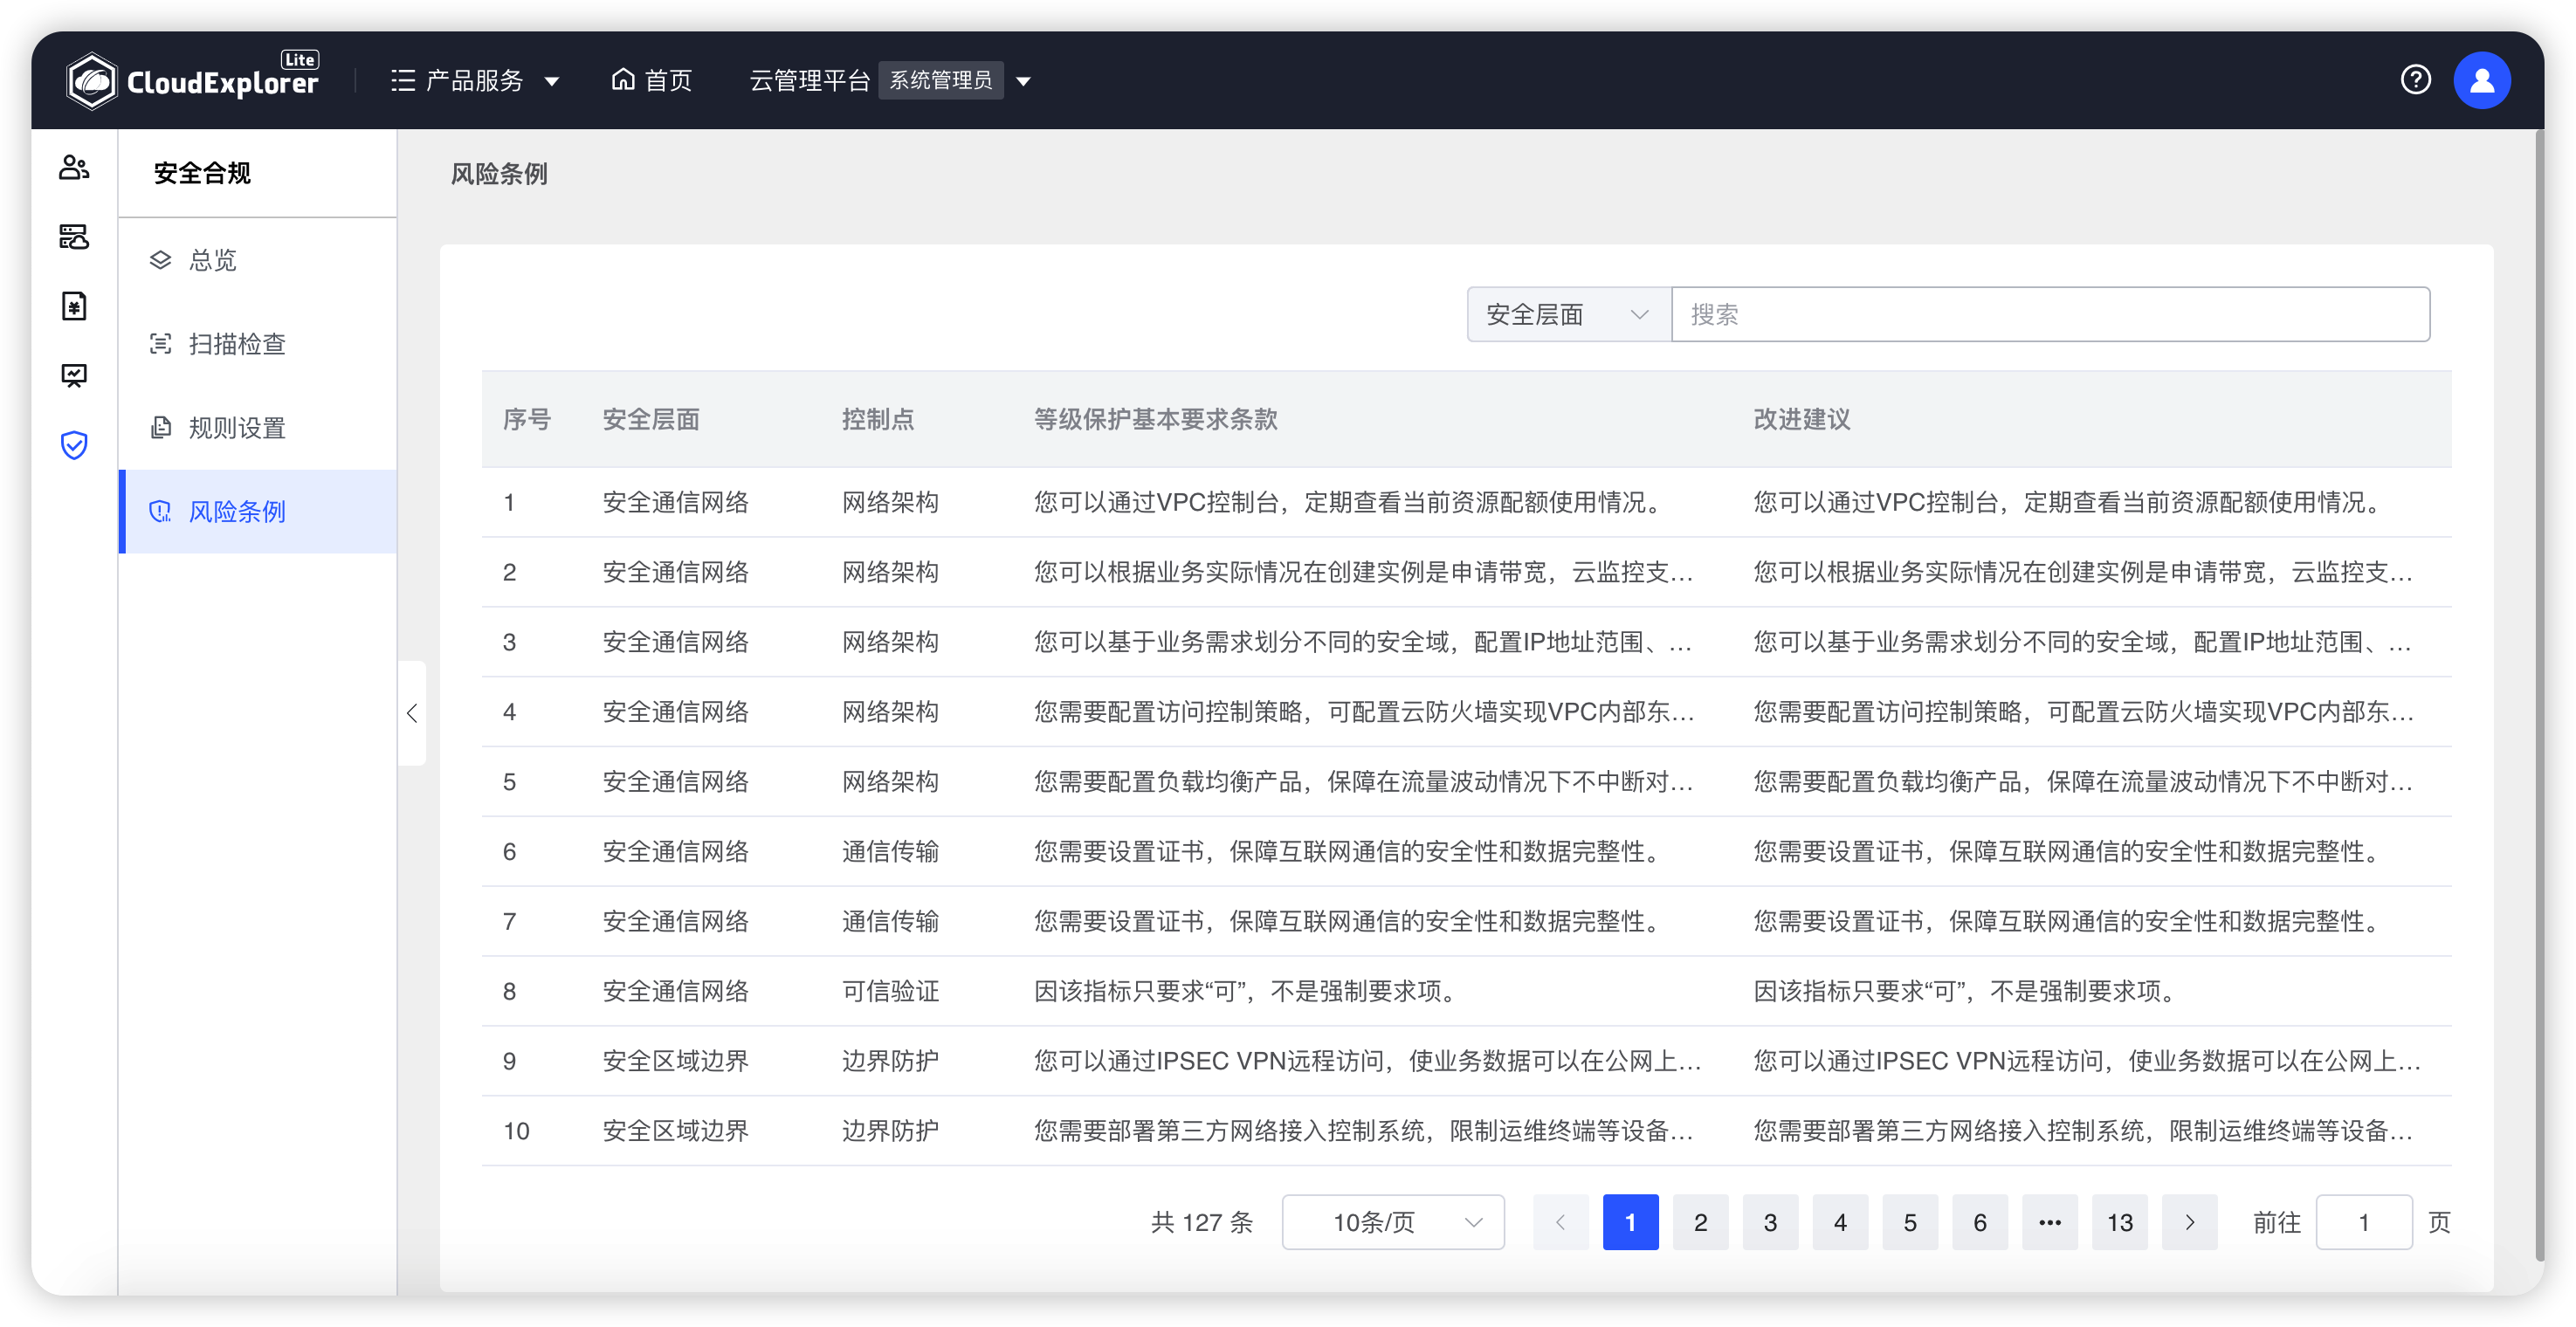The width and height of the screenshot is (2576, 1327).
Task: Click the 总览 layers icon in the menu
Action: 161,260
